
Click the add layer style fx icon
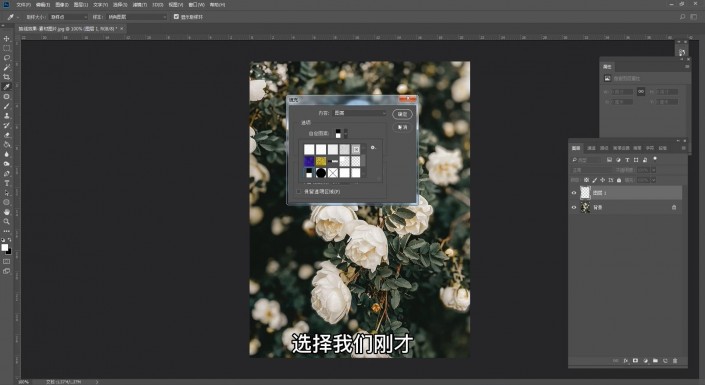pyautogui.click(x=625, y=361)
